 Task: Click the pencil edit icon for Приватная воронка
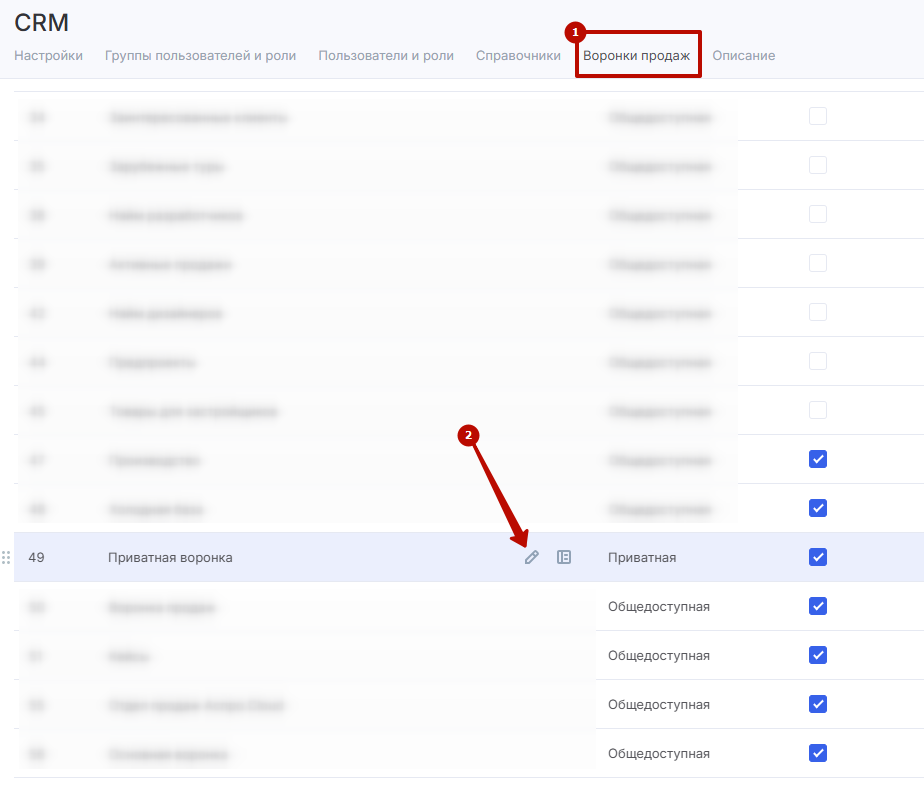coord(531,557)
